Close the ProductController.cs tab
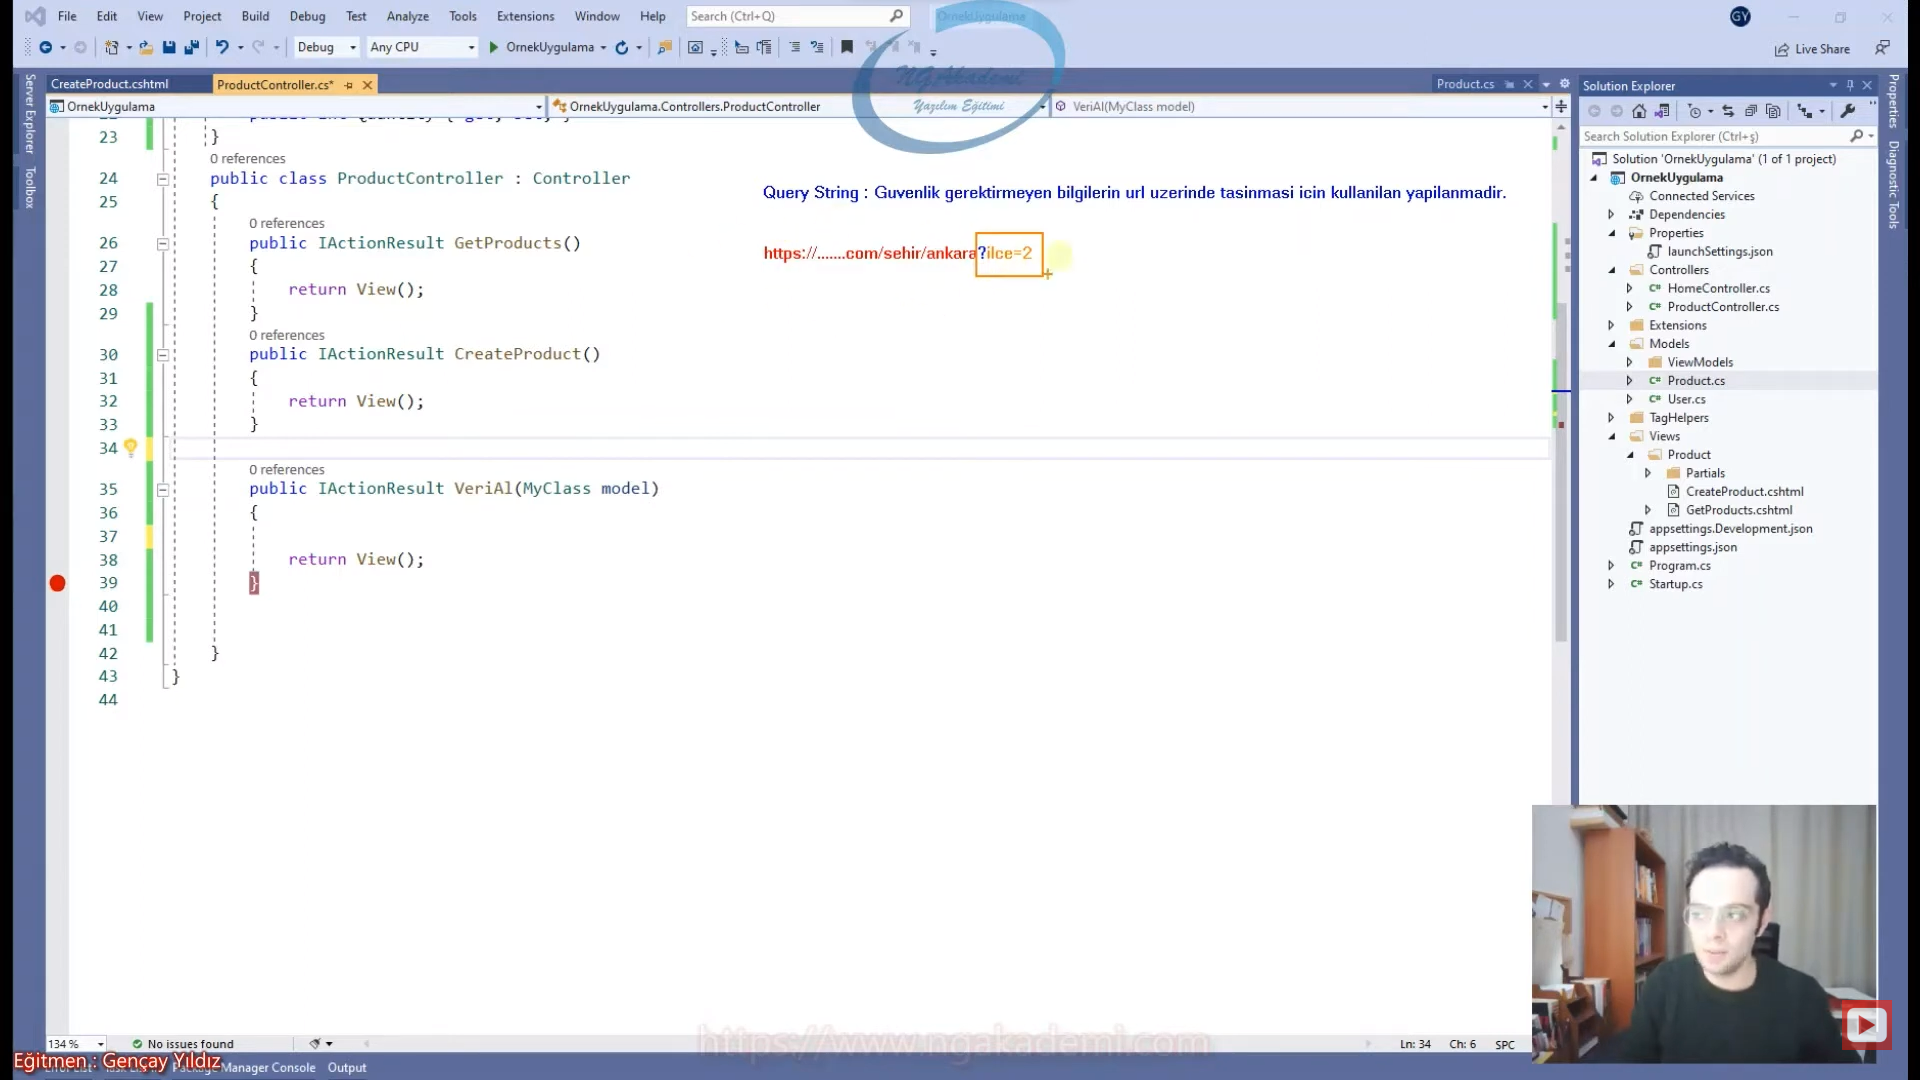 367,85
